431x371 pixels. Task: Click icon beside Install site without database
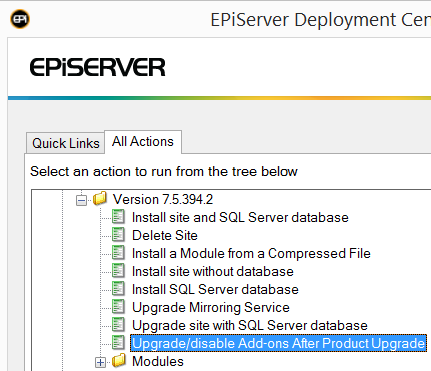[118, 271]
